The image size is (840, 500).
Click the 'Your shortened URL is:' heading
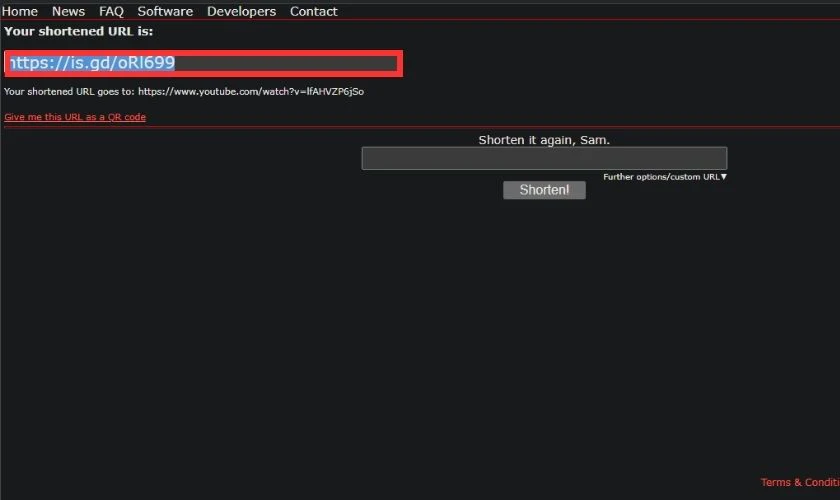click(78, 31)
